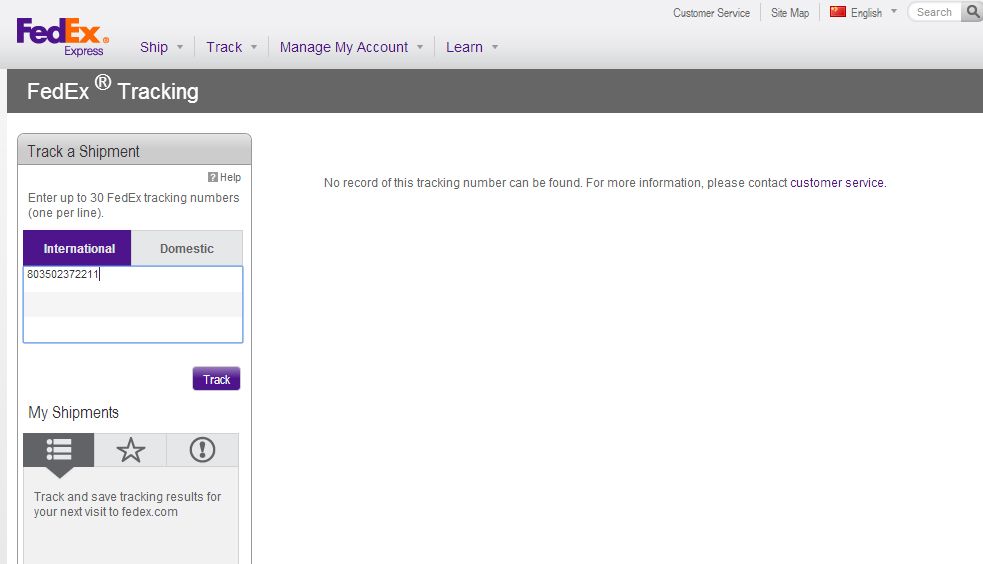The height and width of the screenshot is (564, 983).
Task: Open the Learn menu
Action: tap(464, 47)
